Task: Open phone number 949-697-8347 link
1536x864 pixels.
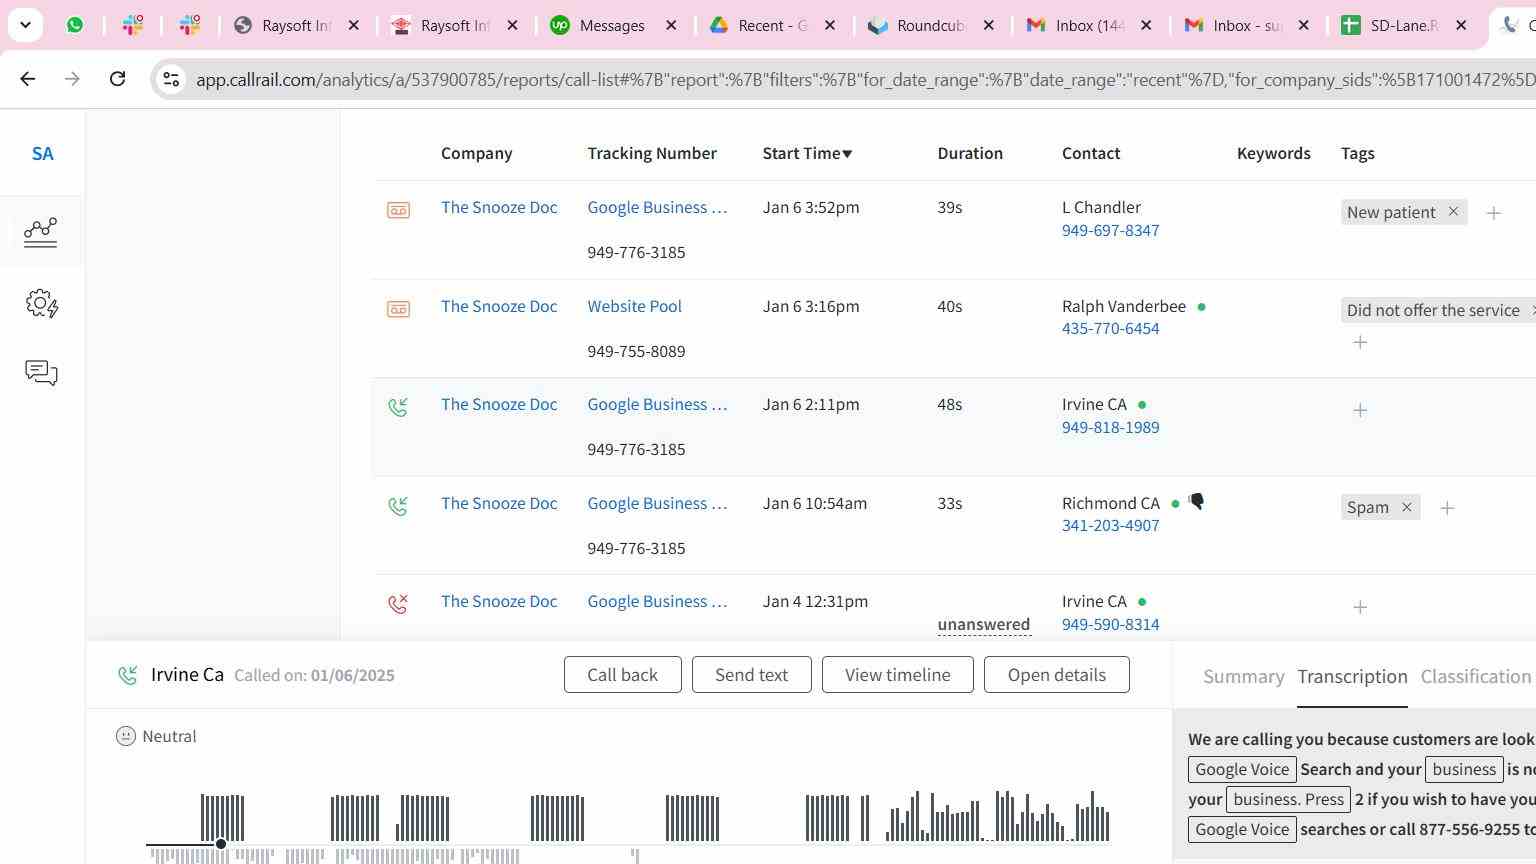Action: click(1110, 230)
